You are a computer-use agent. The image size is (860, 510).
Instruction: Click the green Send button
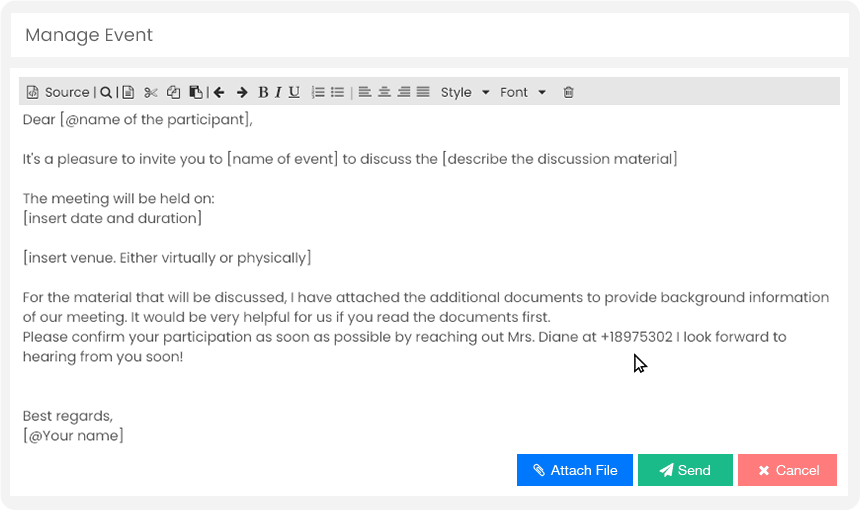685,470
